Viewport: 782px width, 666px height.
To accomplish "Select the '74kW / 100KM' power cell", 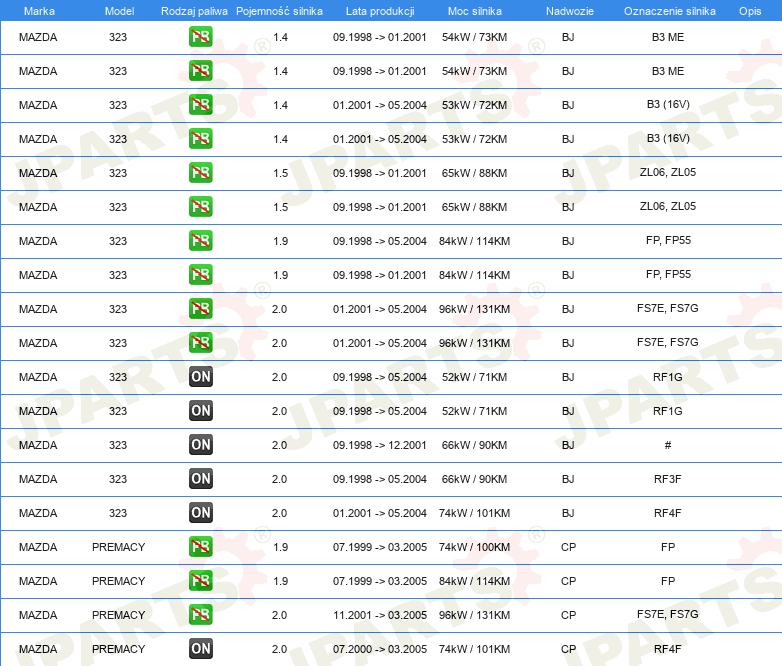I will [474, 547].
